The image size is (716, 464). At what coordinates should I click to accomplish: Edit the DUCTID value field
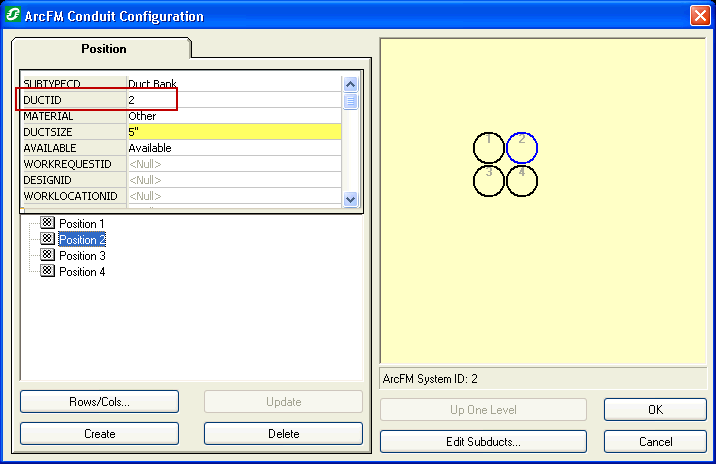[x=233, y=100]
